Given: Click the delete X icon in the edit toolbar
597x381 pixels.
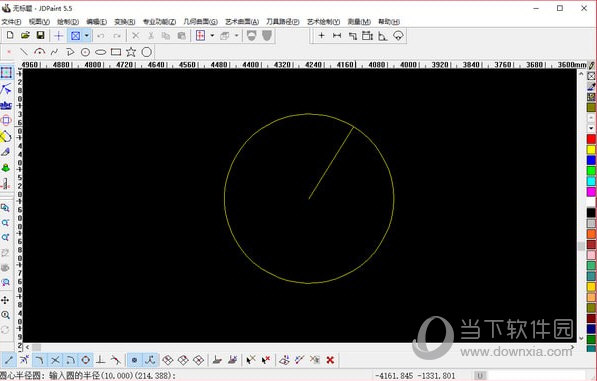Looking at the screenshot, I should pyautogui.click(x=135, y=36).
